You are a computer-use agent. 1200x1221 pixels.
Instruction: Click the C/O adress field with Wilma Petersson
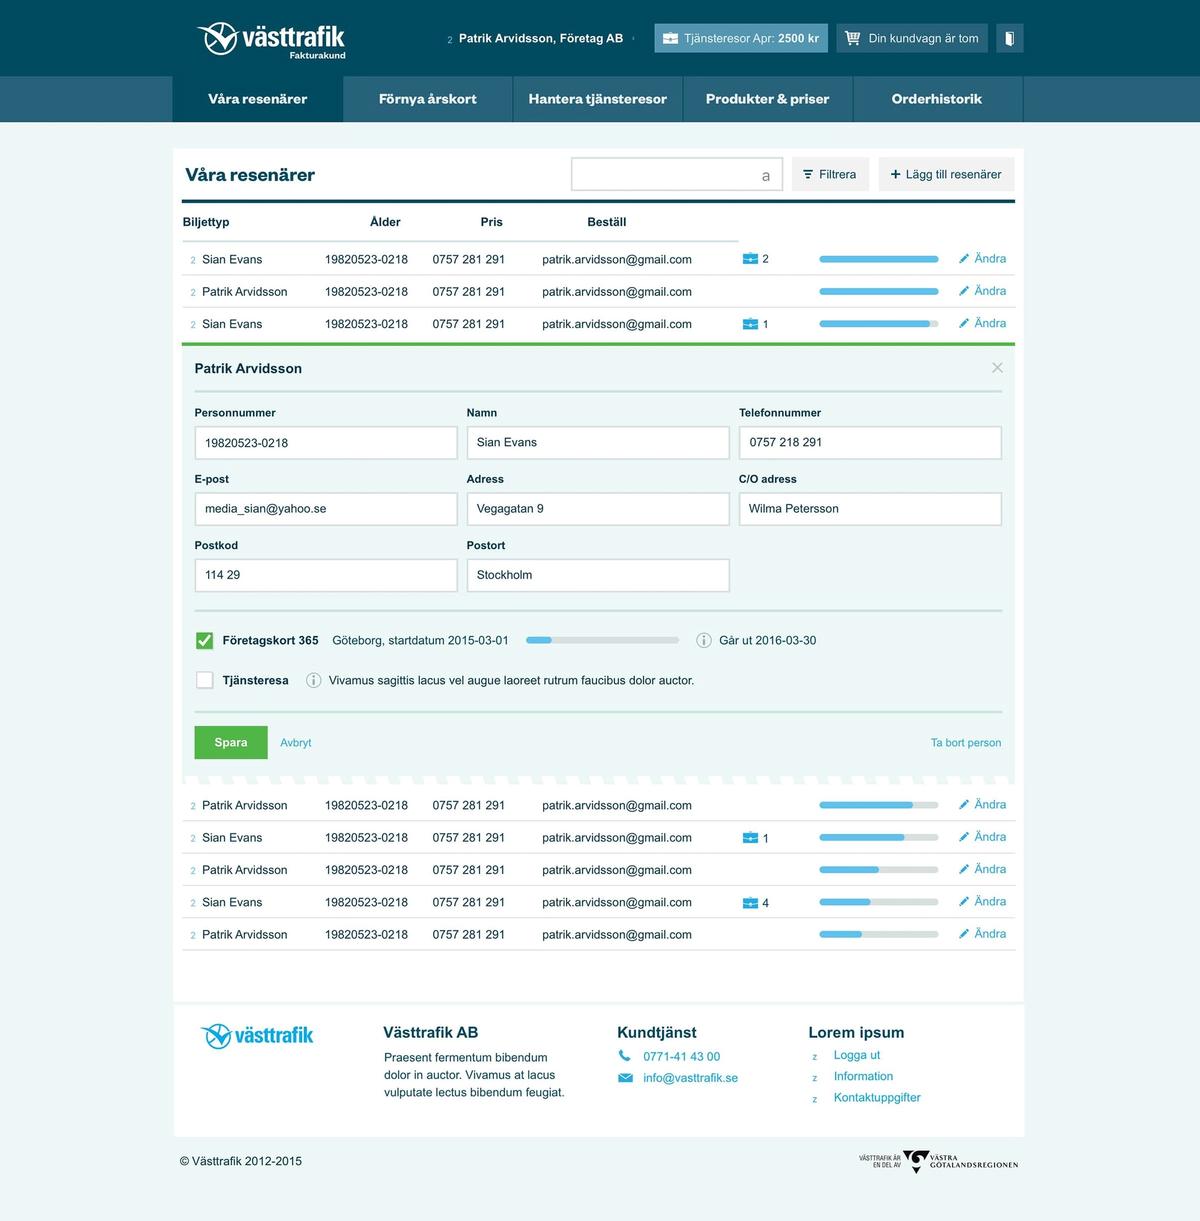coord(870,509)
